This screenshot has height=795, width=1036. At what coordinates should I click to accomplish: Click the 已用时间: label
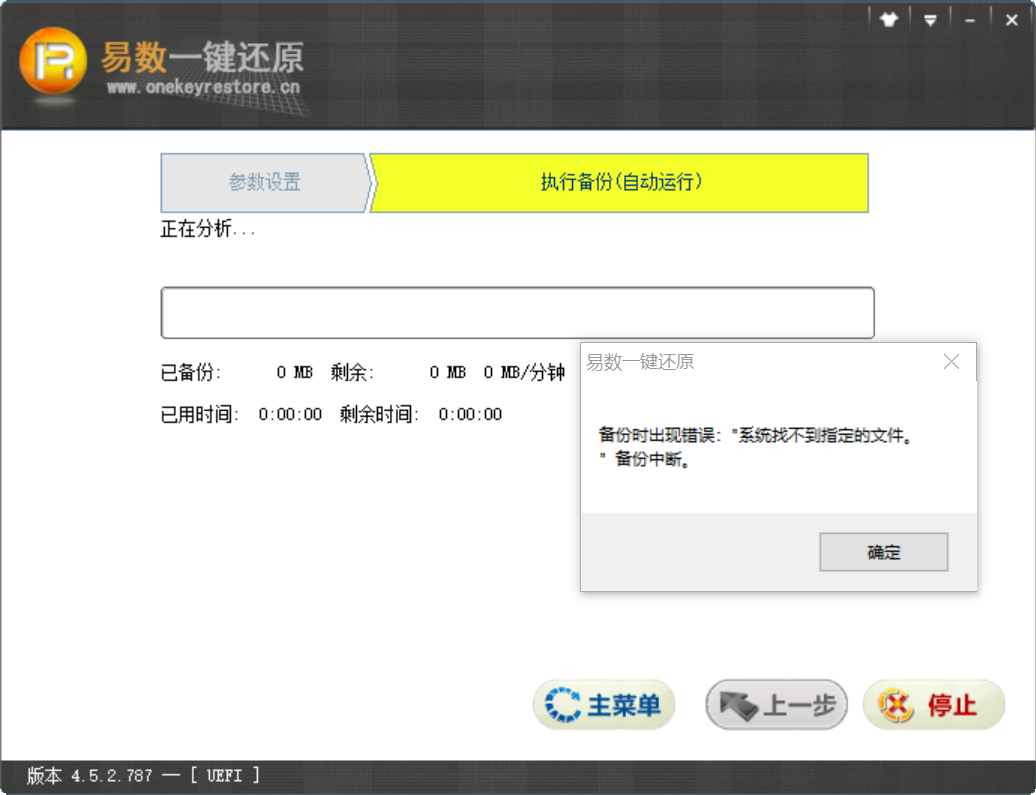coord(200,414)
